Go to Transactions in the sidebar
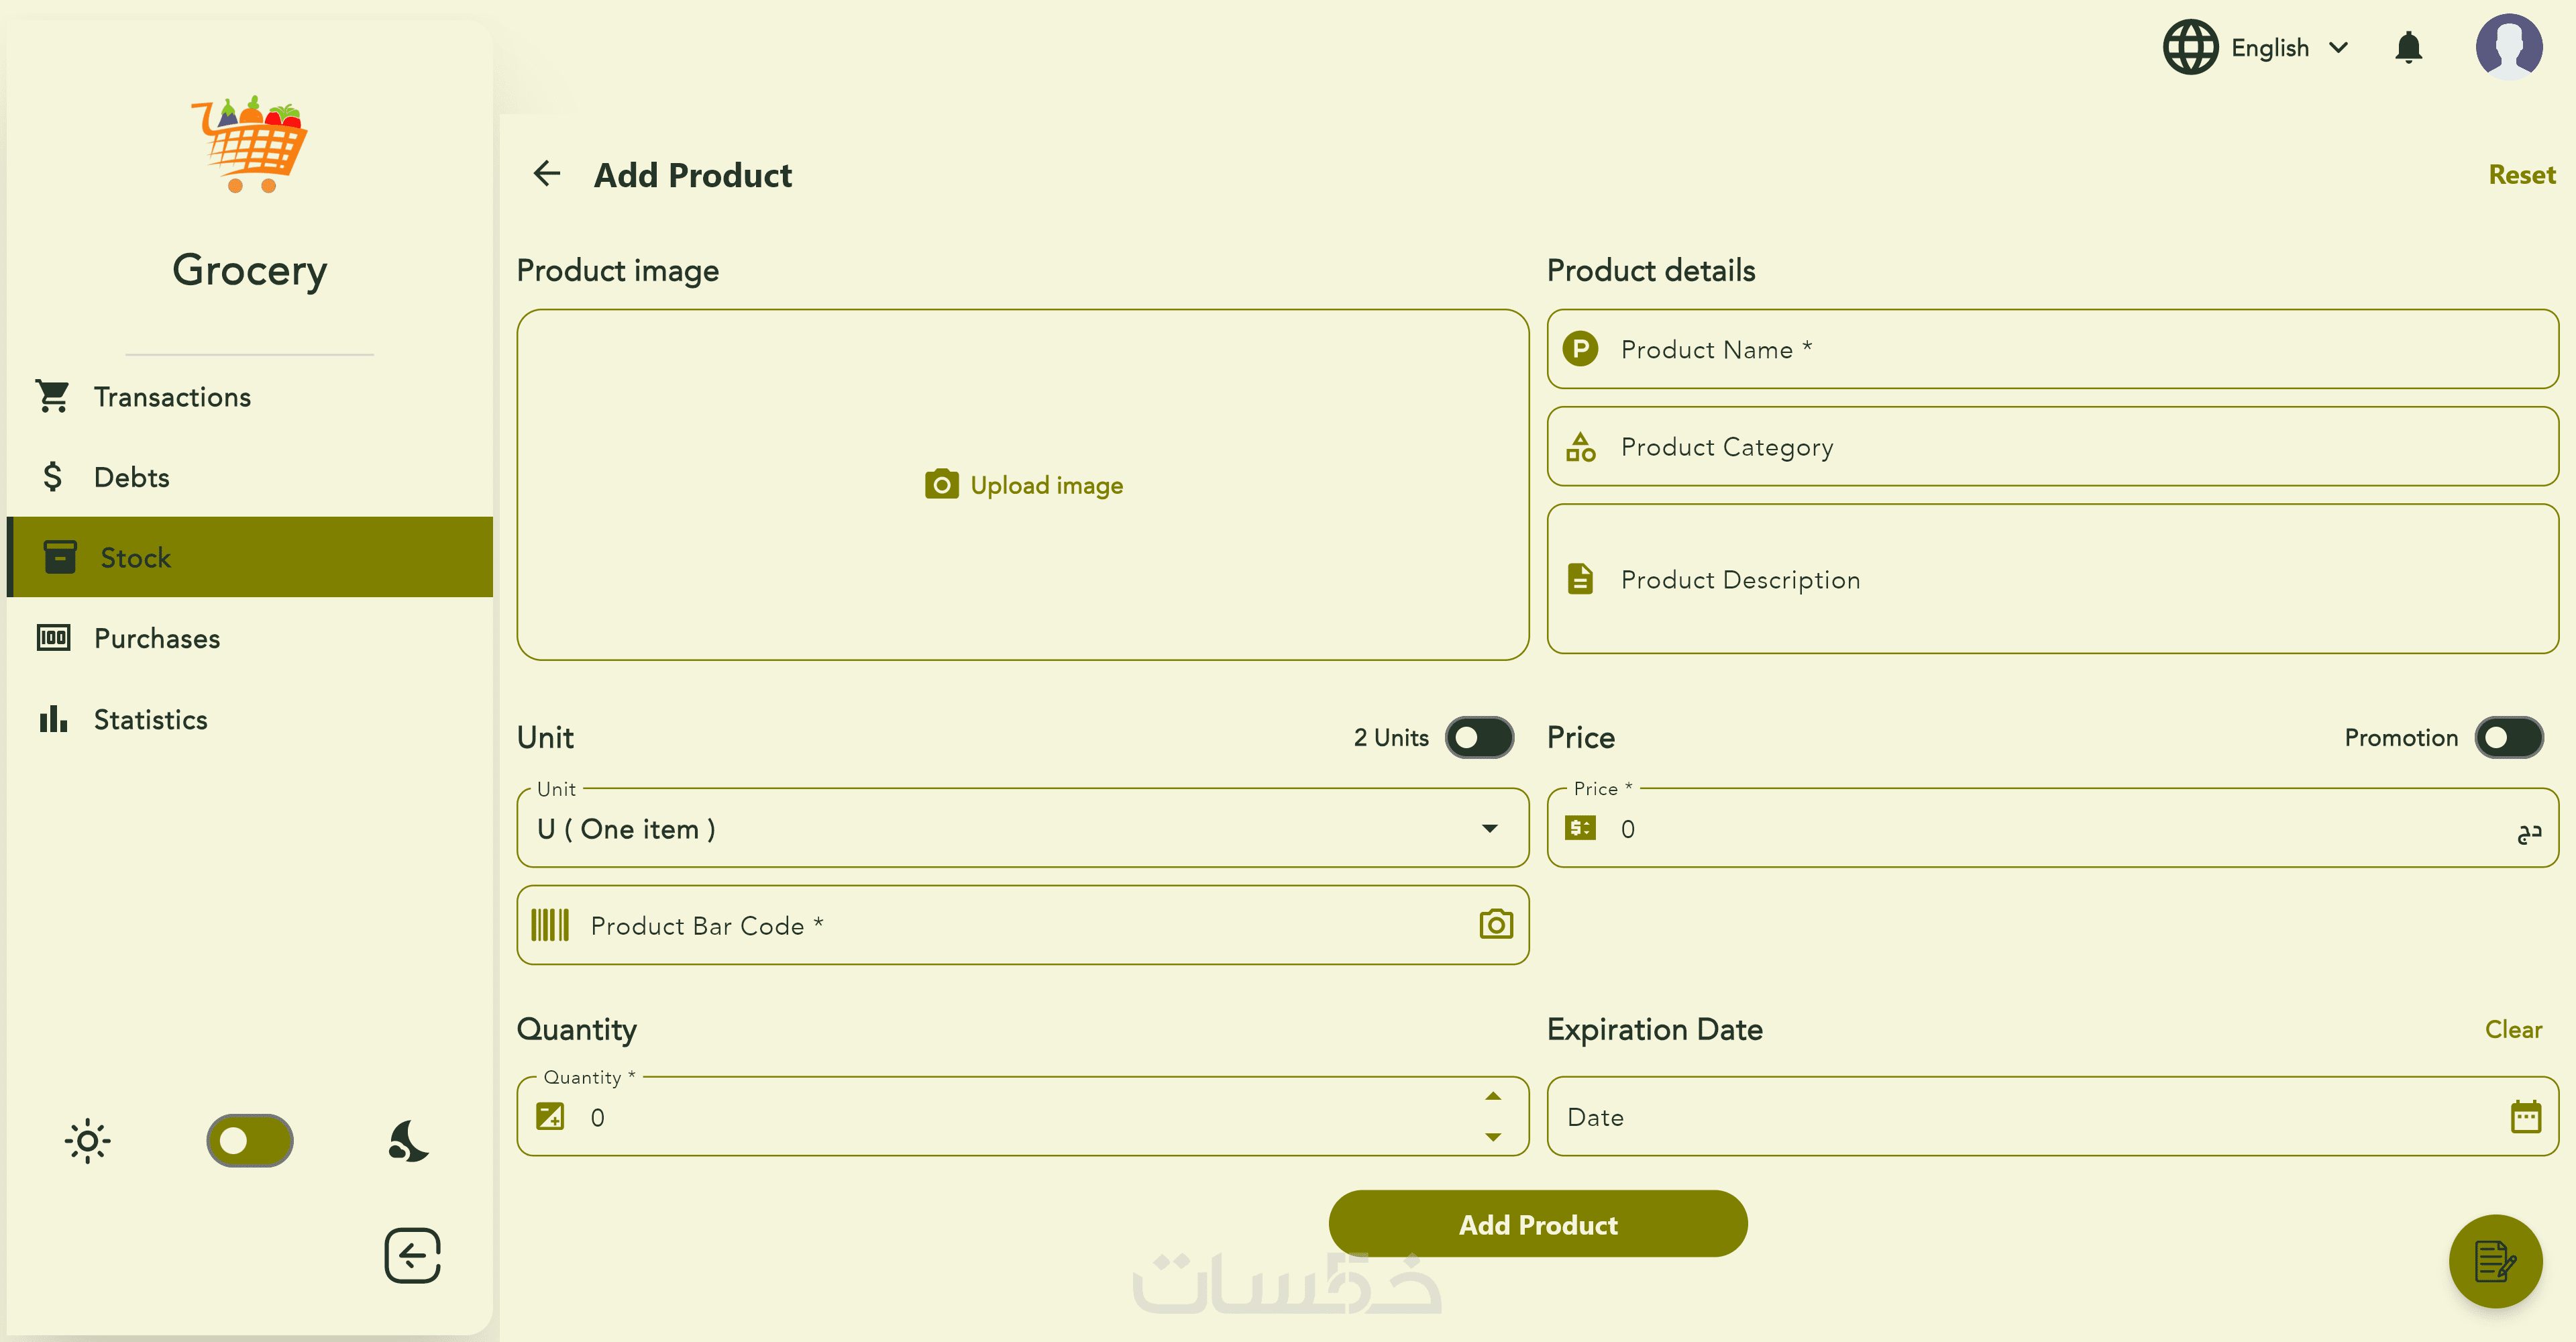This screenshot has height=1342, width=2576. pos(172,397)
